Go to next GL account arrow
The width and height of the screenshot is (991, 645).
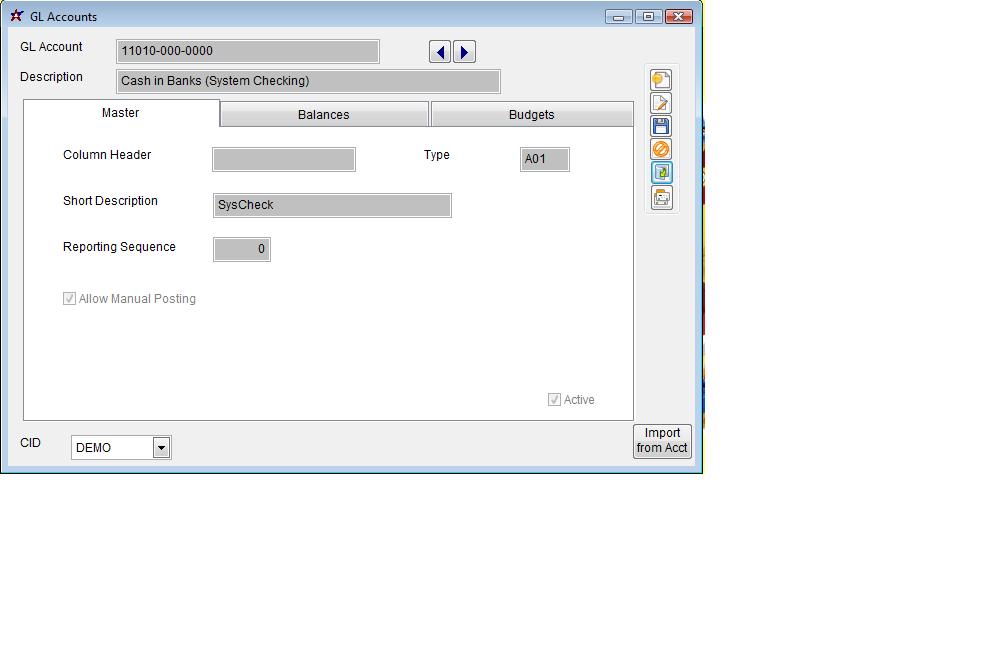tap(464, 52)
